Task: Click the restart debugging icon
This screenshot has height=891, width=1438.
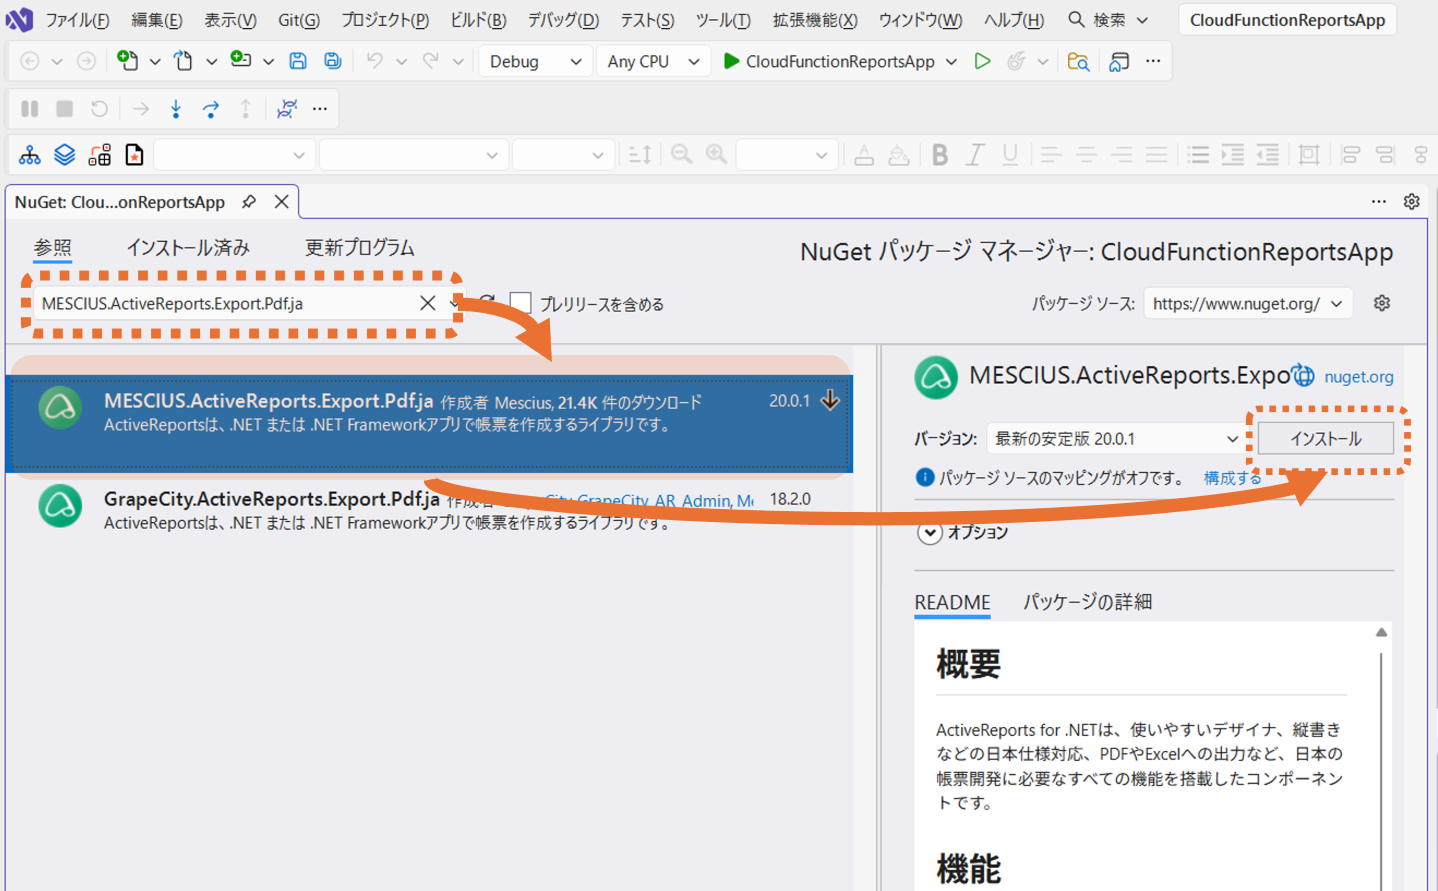Action: tap(99, 108)
